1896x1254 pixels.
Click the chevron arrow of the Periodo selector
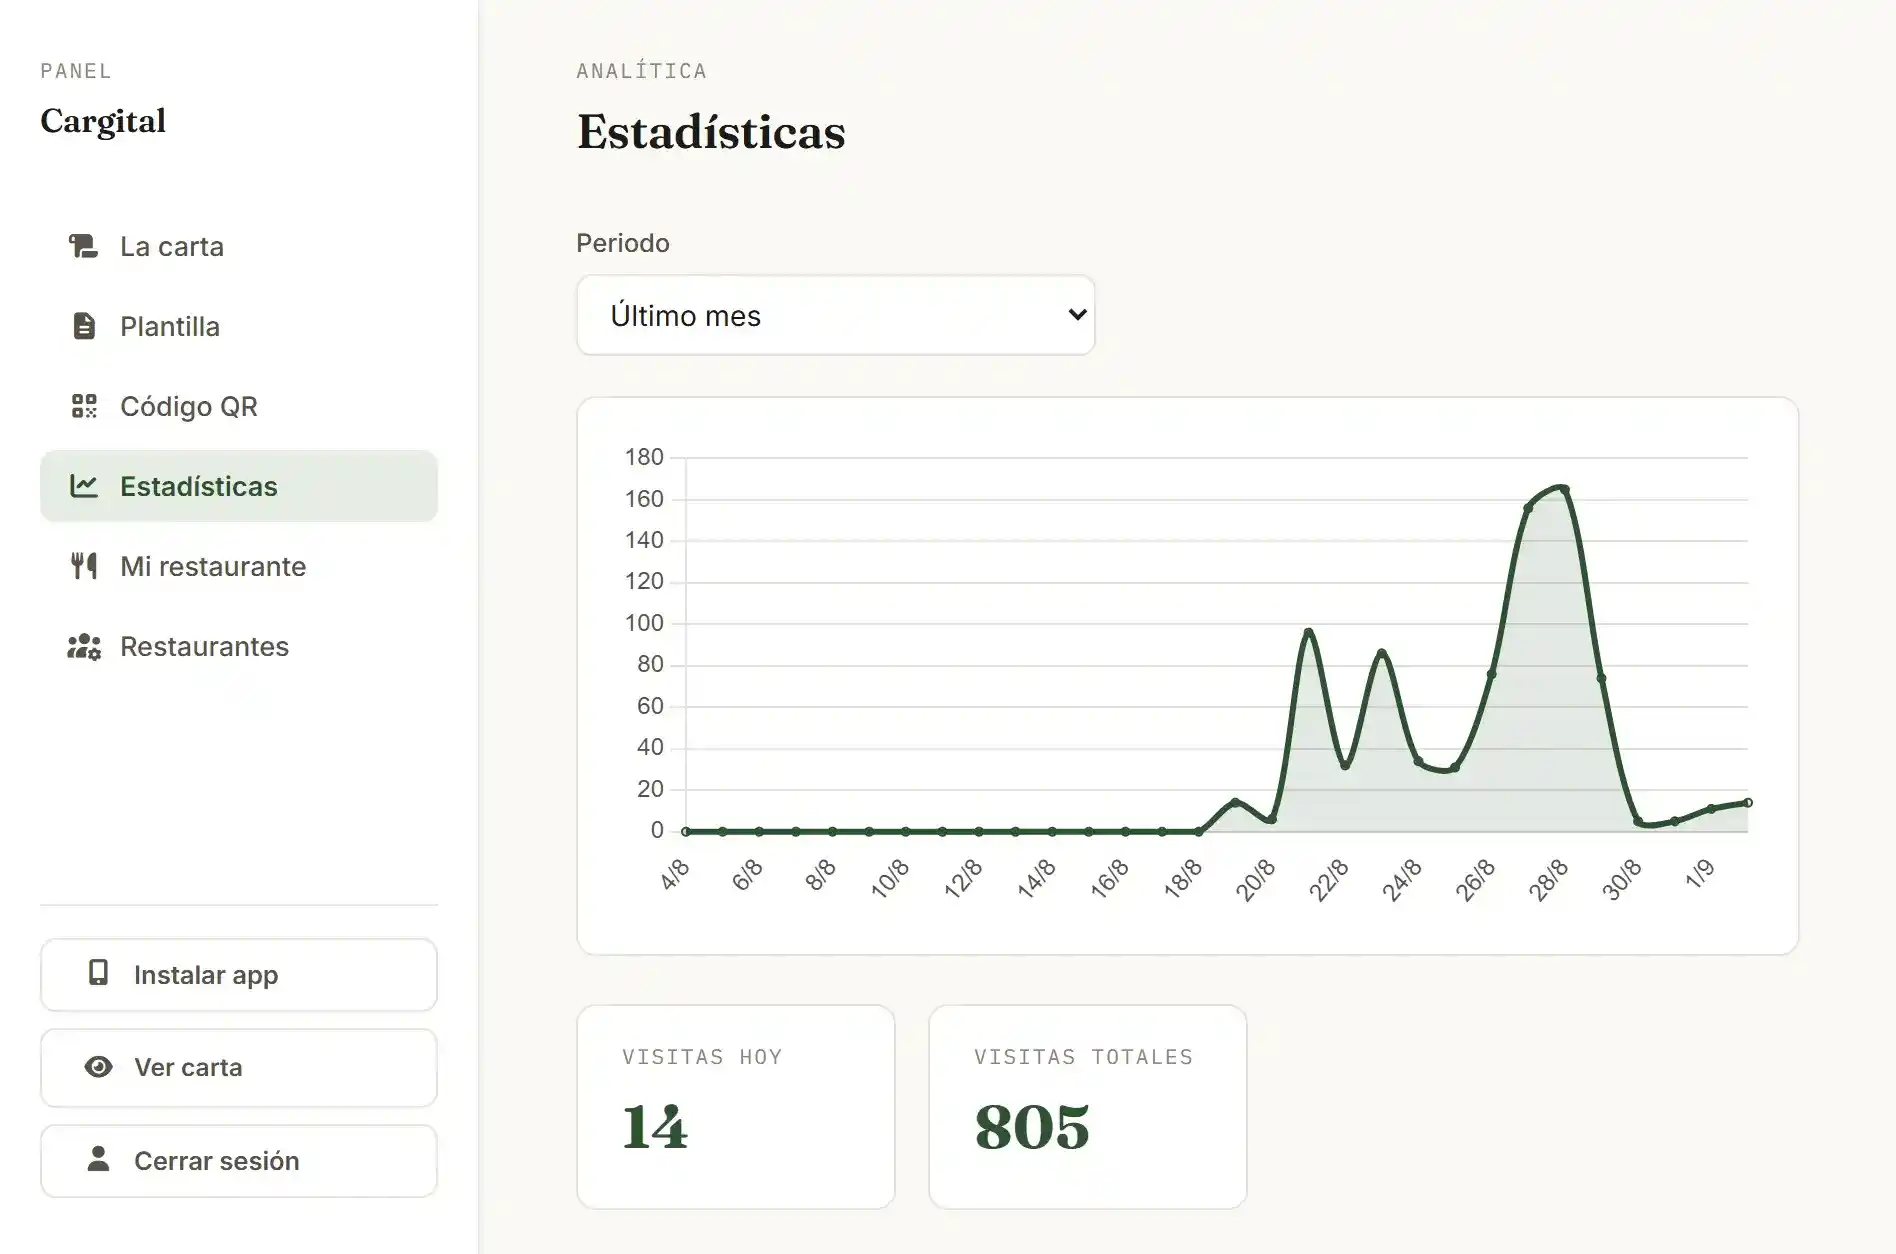pos(1077,315)
